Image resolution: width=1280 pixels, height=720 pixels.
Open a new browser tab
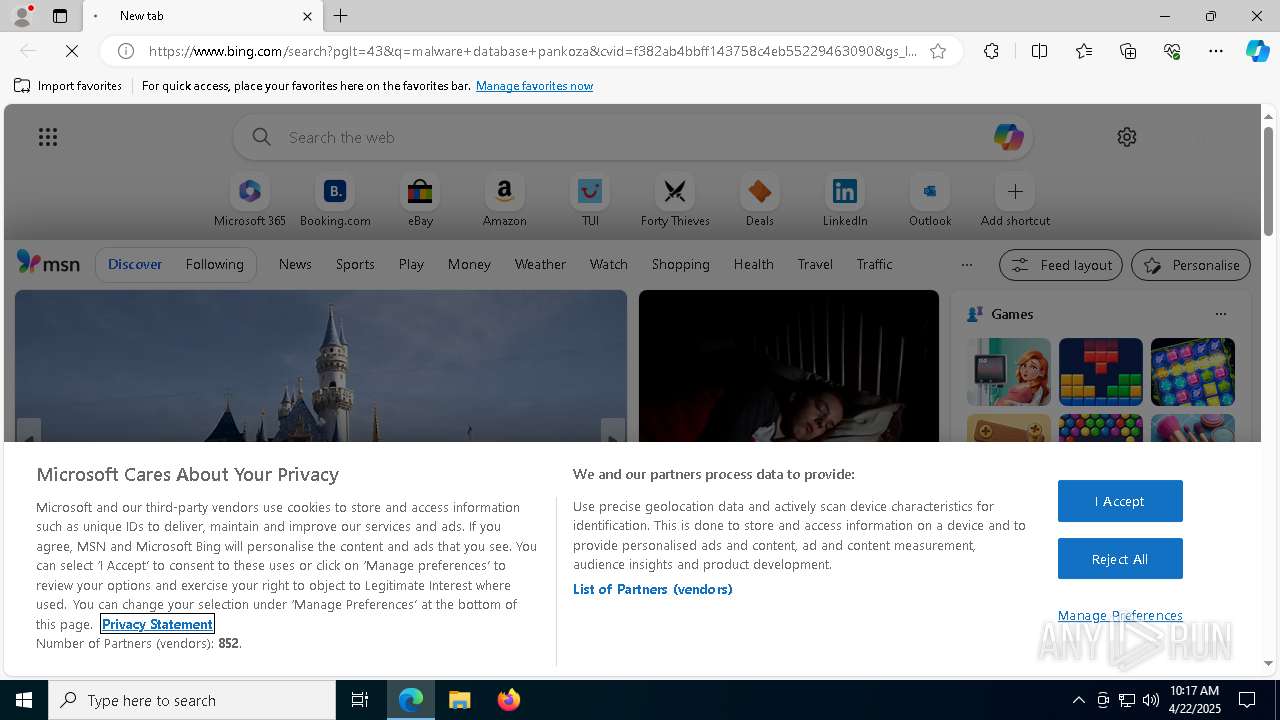pos(341,16)
